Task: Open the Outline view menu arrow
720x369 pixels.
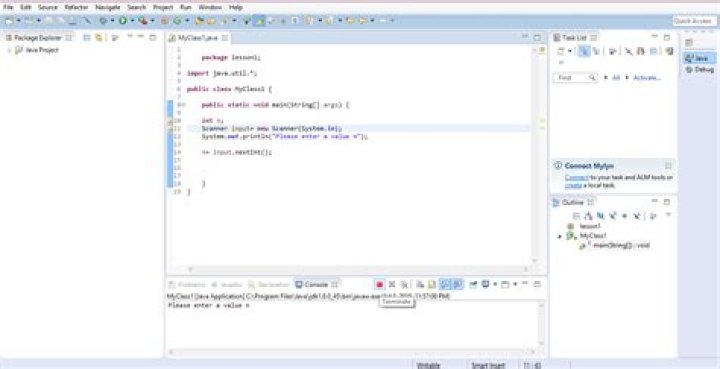Action: pyautogui.click(x=668, y=215)
